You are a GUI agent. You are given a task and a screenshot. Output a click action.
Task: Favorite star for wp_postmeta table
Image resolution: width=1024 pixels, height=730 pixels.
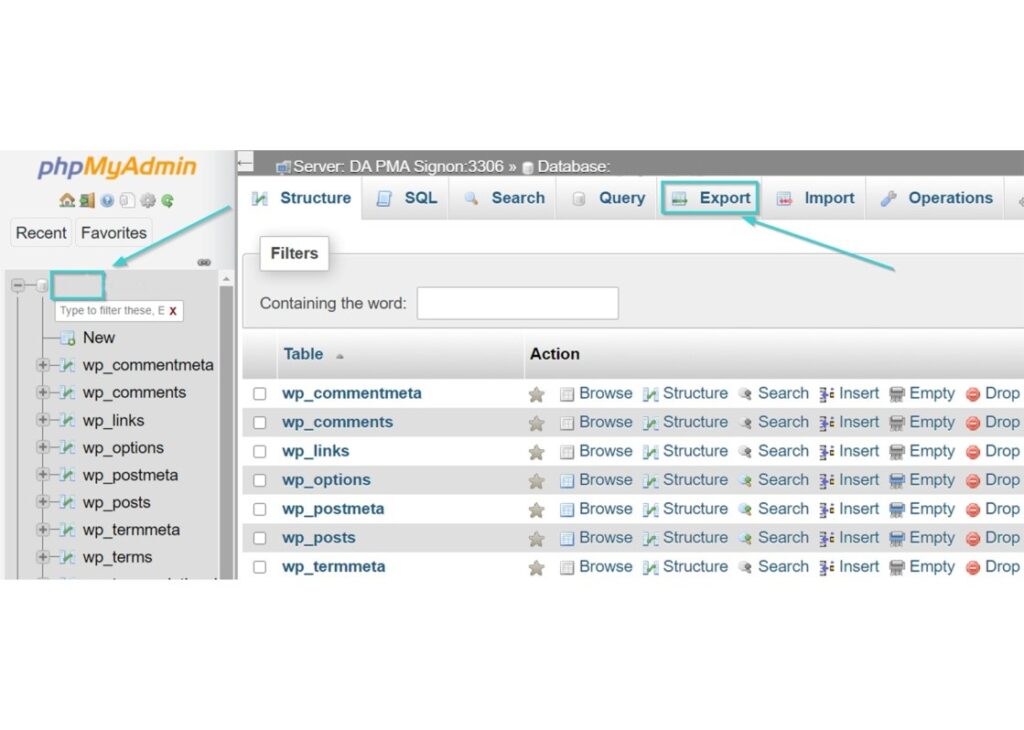coord(536,510)
